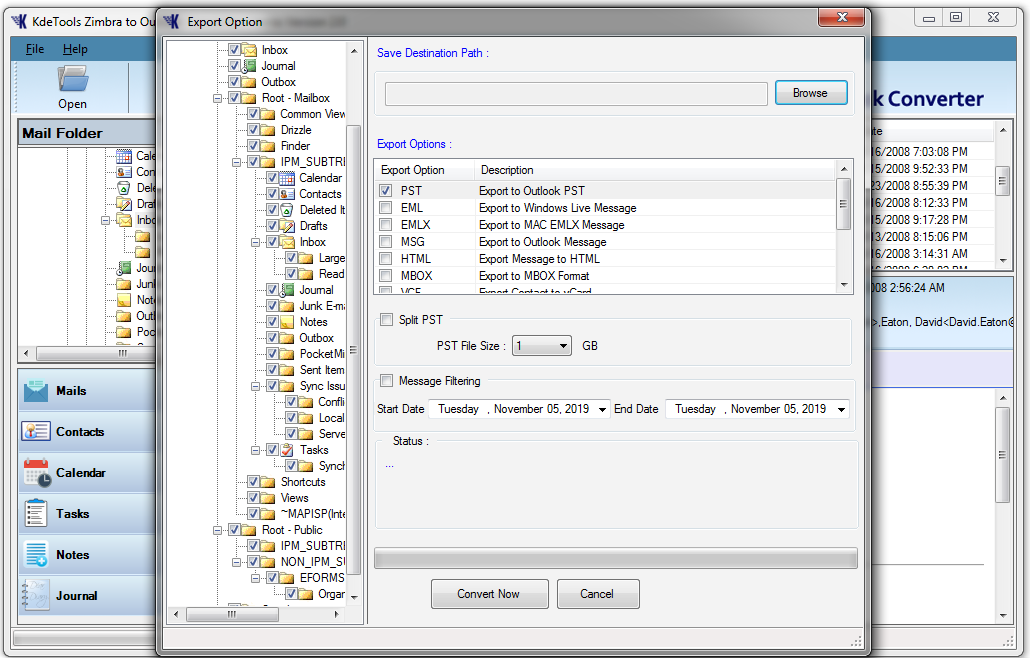
Task: Open the File menu
Action: [35, 49]
